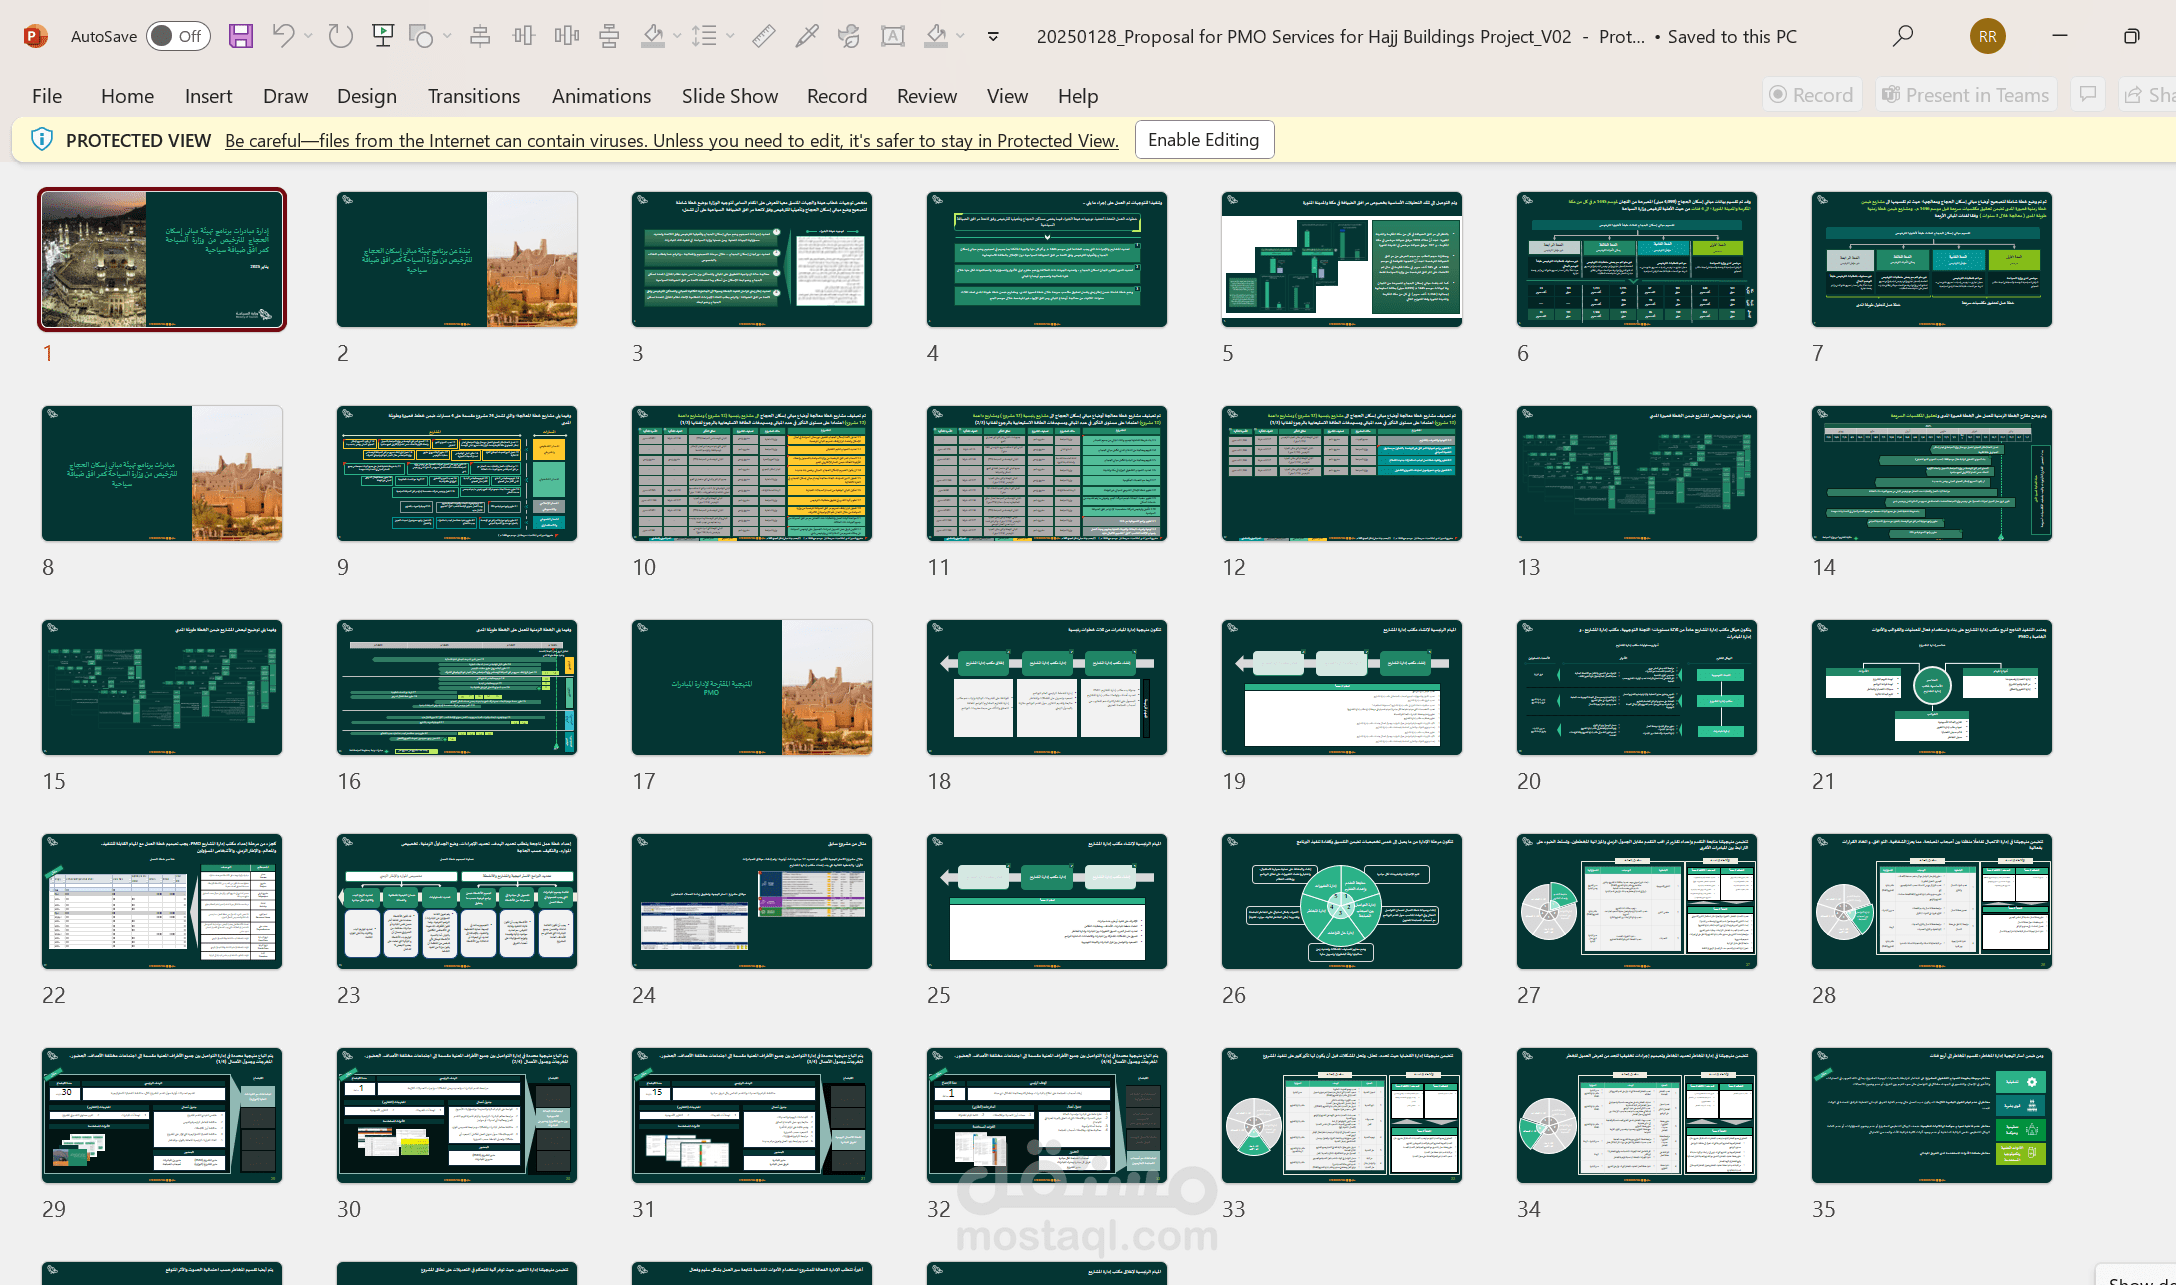Switch to the Review tab
This screenshot has width=2176, height=1285.
927,96
